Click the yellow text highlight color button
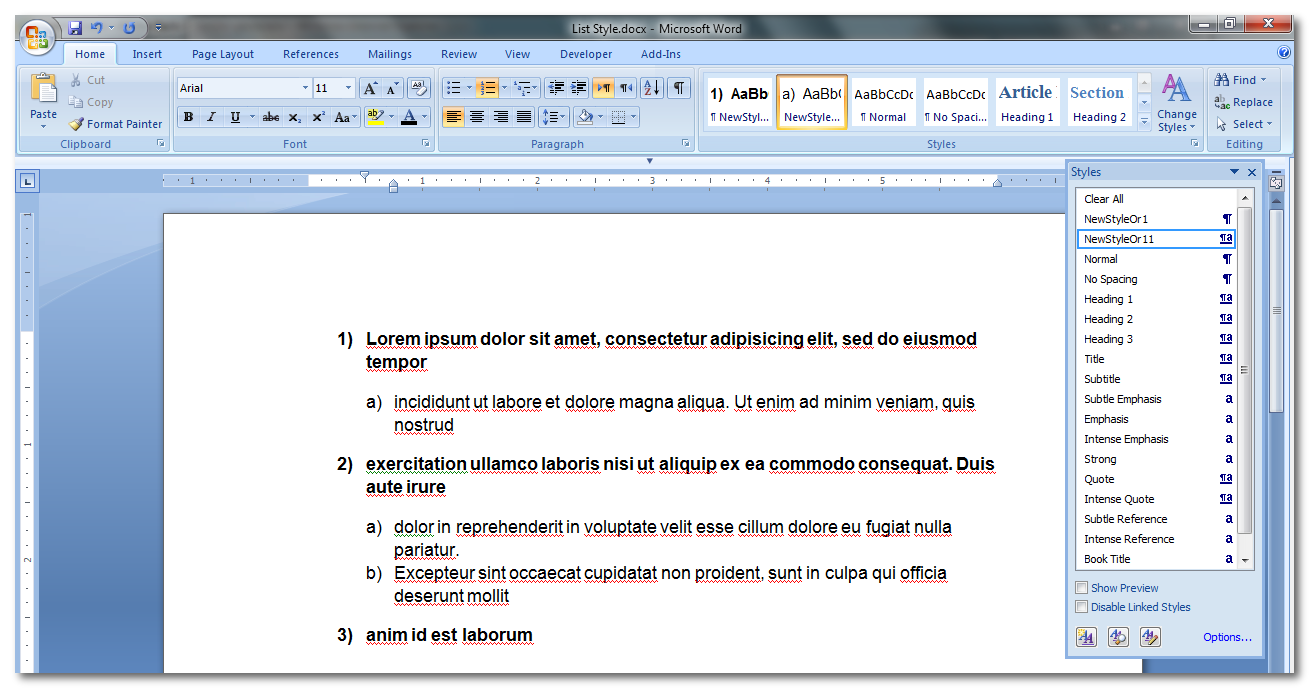 click(x=375, y=118)
